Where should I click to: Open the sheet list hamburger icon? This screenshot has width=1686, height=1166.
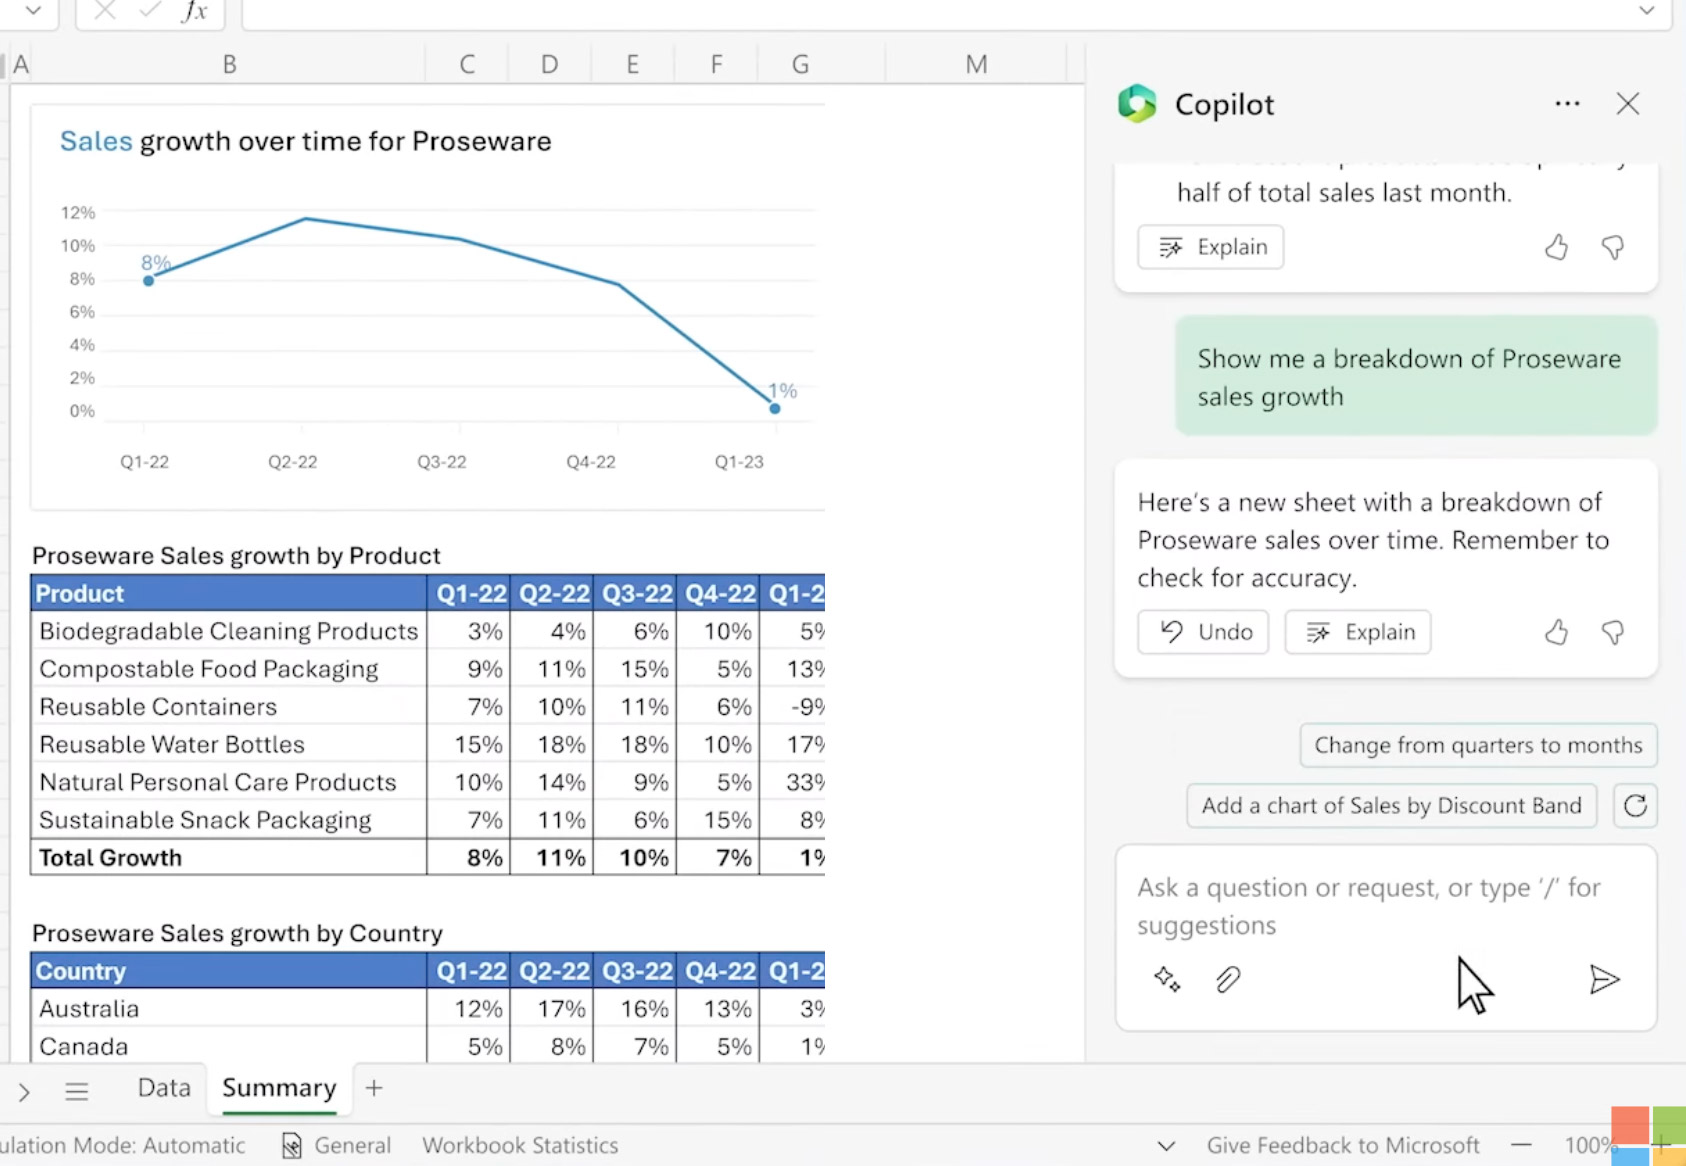76,1090
